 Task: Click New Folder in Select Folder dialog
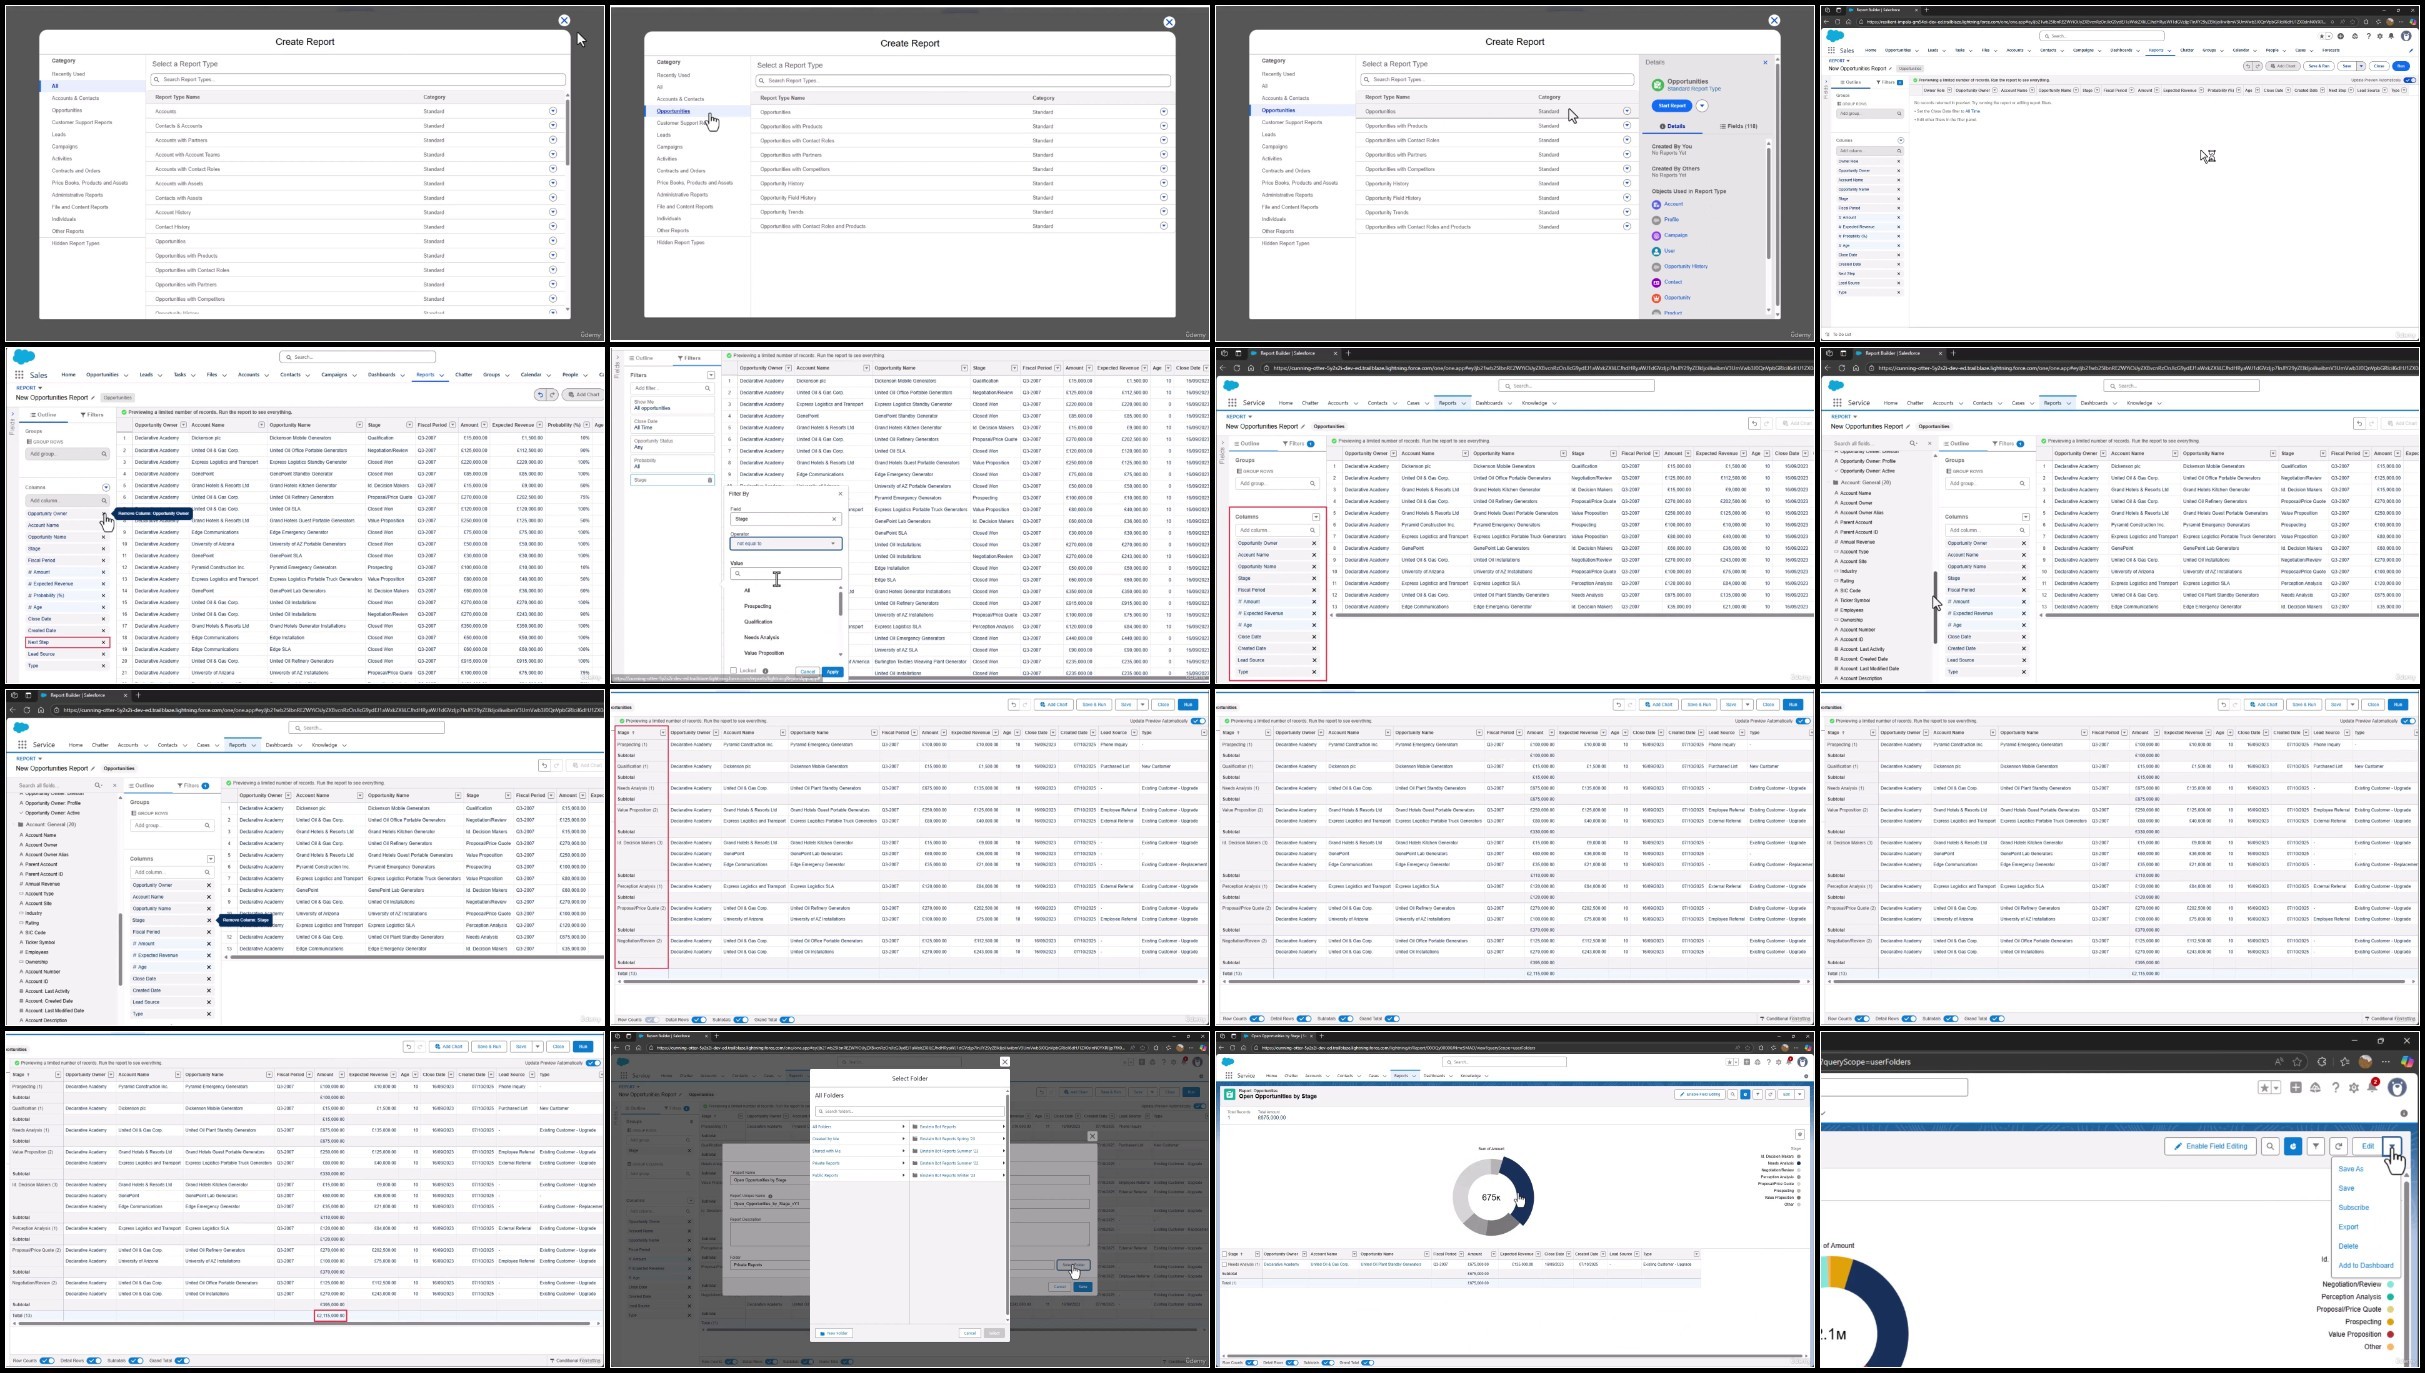coord(833,1333)
